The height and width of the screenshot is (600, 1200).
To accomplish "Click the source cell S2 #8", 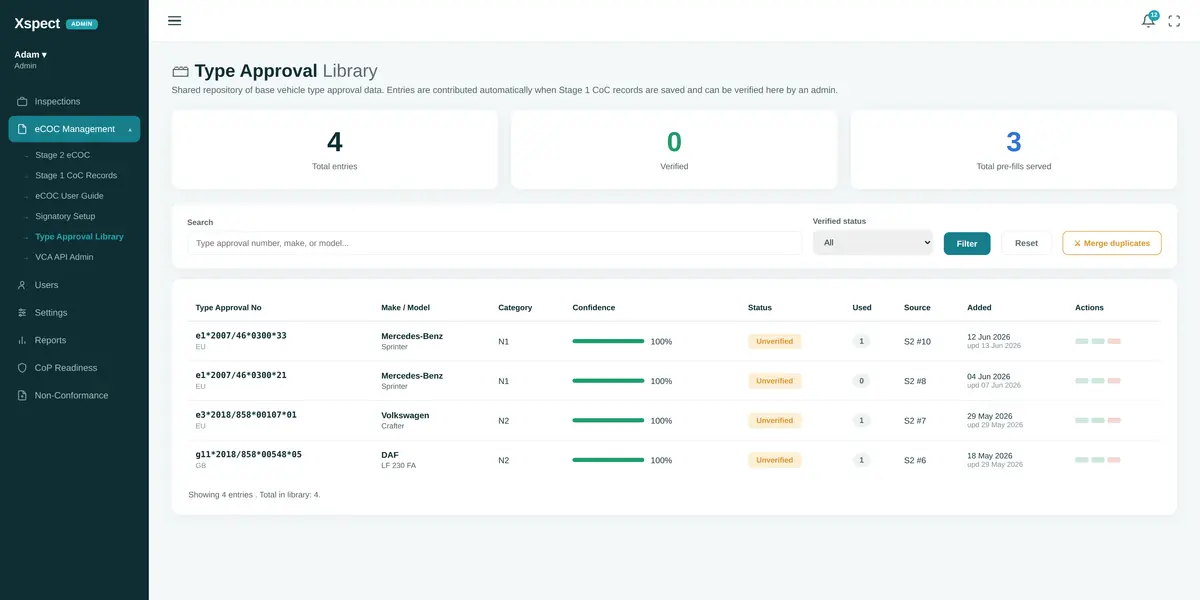I will (x=915, y=381).
